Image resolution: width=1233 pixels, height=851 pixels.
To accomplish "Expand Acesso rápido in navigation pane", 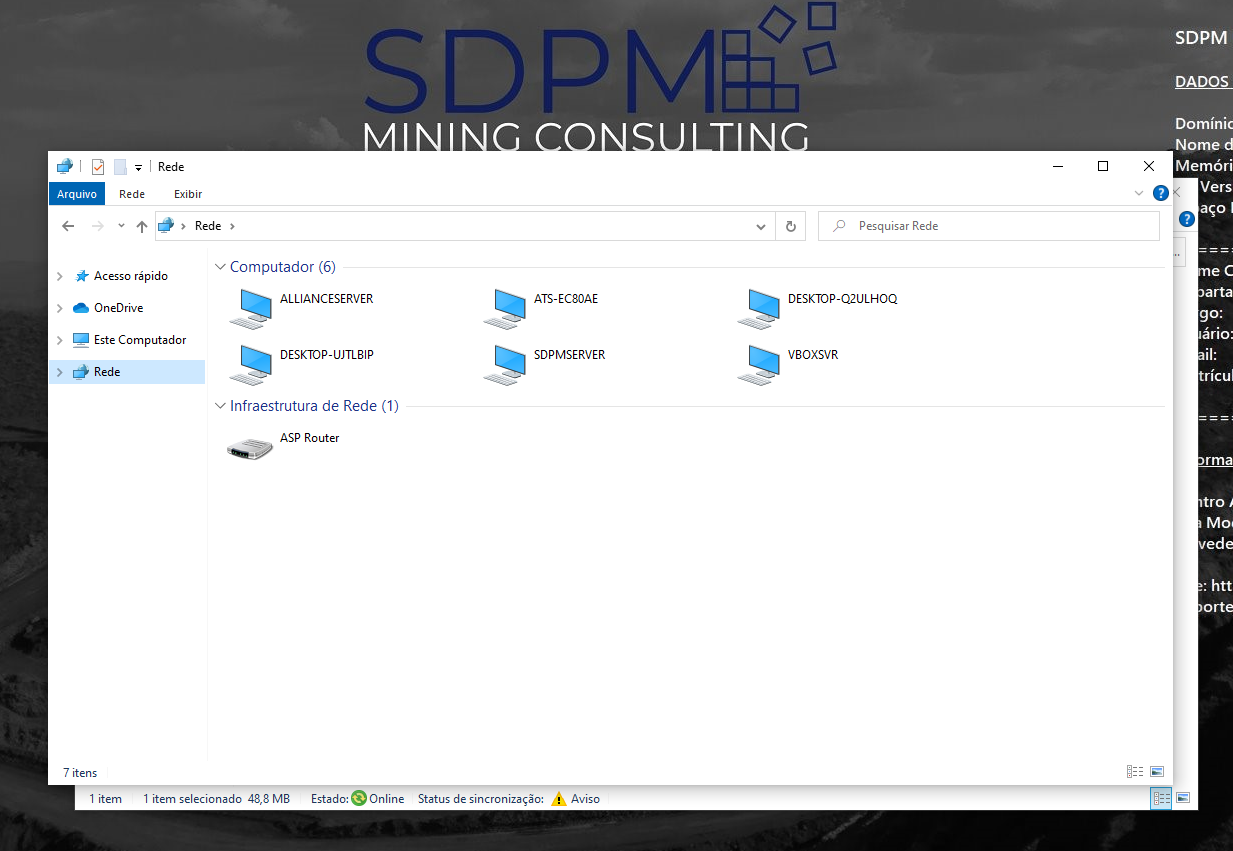I will (60, 276).
